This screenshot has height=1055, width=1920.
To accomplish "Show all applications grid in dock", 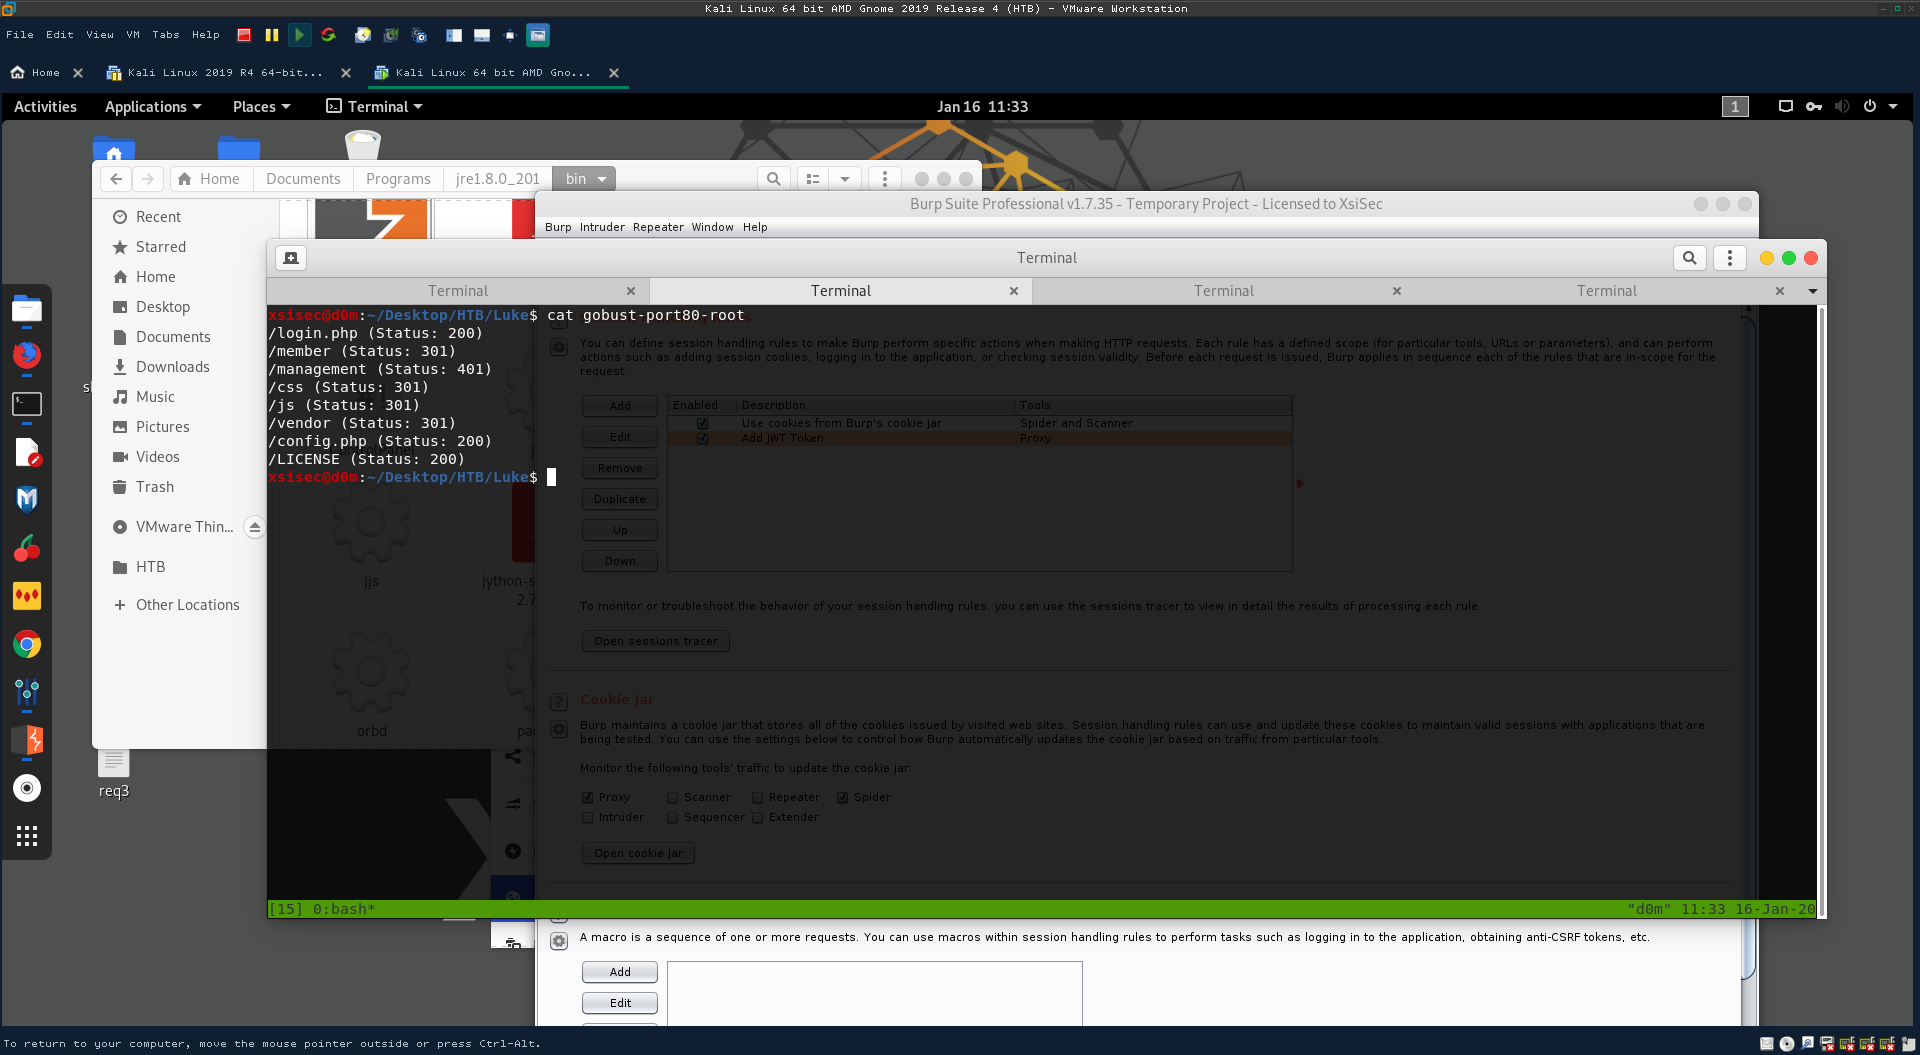I will [x=27, y=836].
